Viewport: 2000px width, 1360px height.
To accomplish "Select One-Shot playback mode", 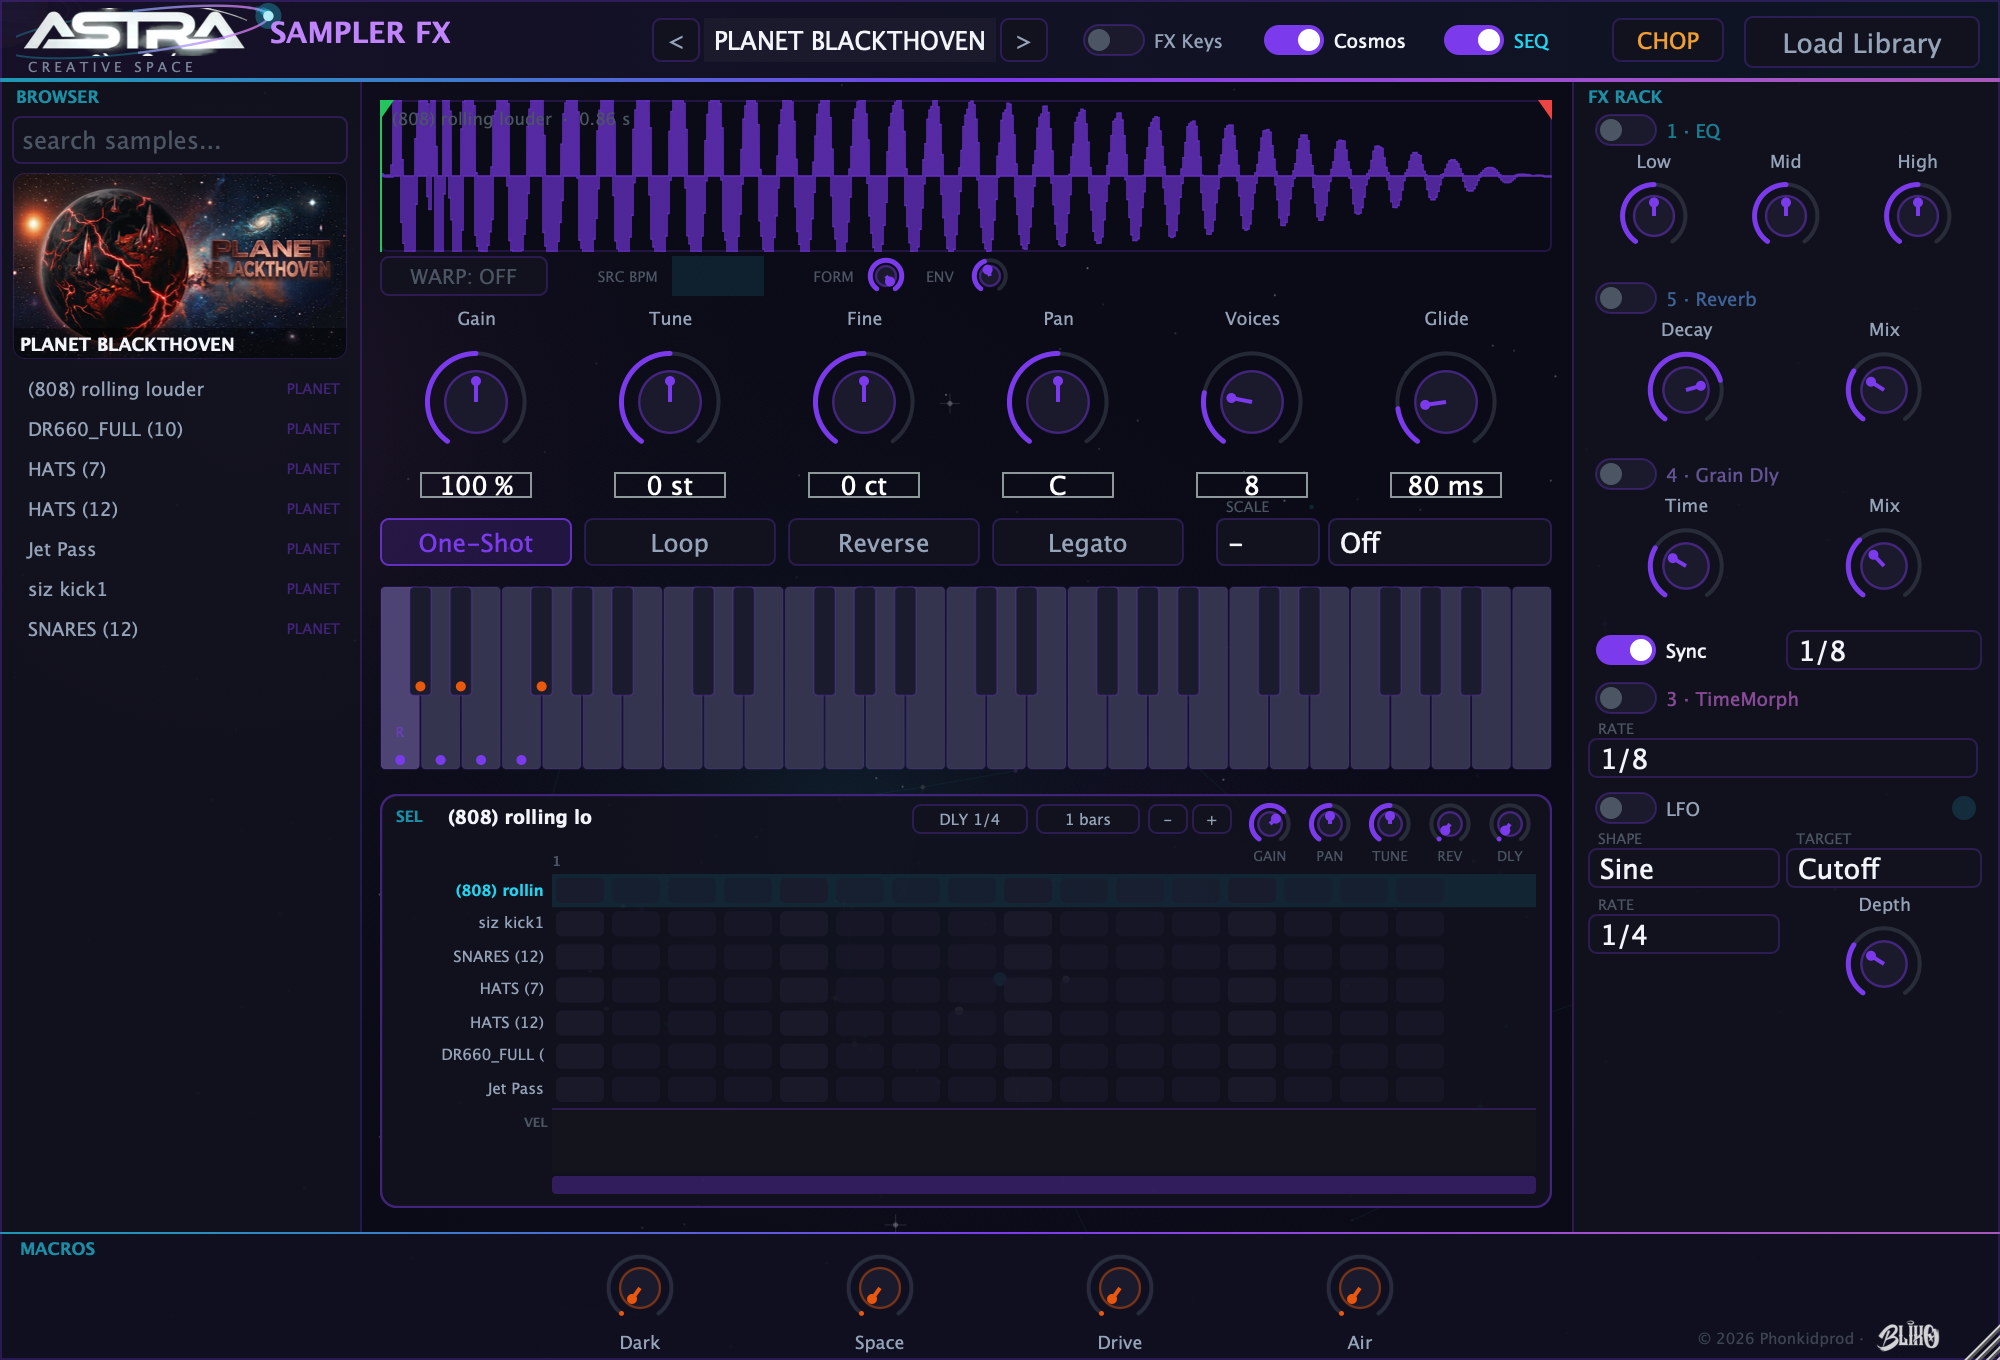I will [476, 542].
